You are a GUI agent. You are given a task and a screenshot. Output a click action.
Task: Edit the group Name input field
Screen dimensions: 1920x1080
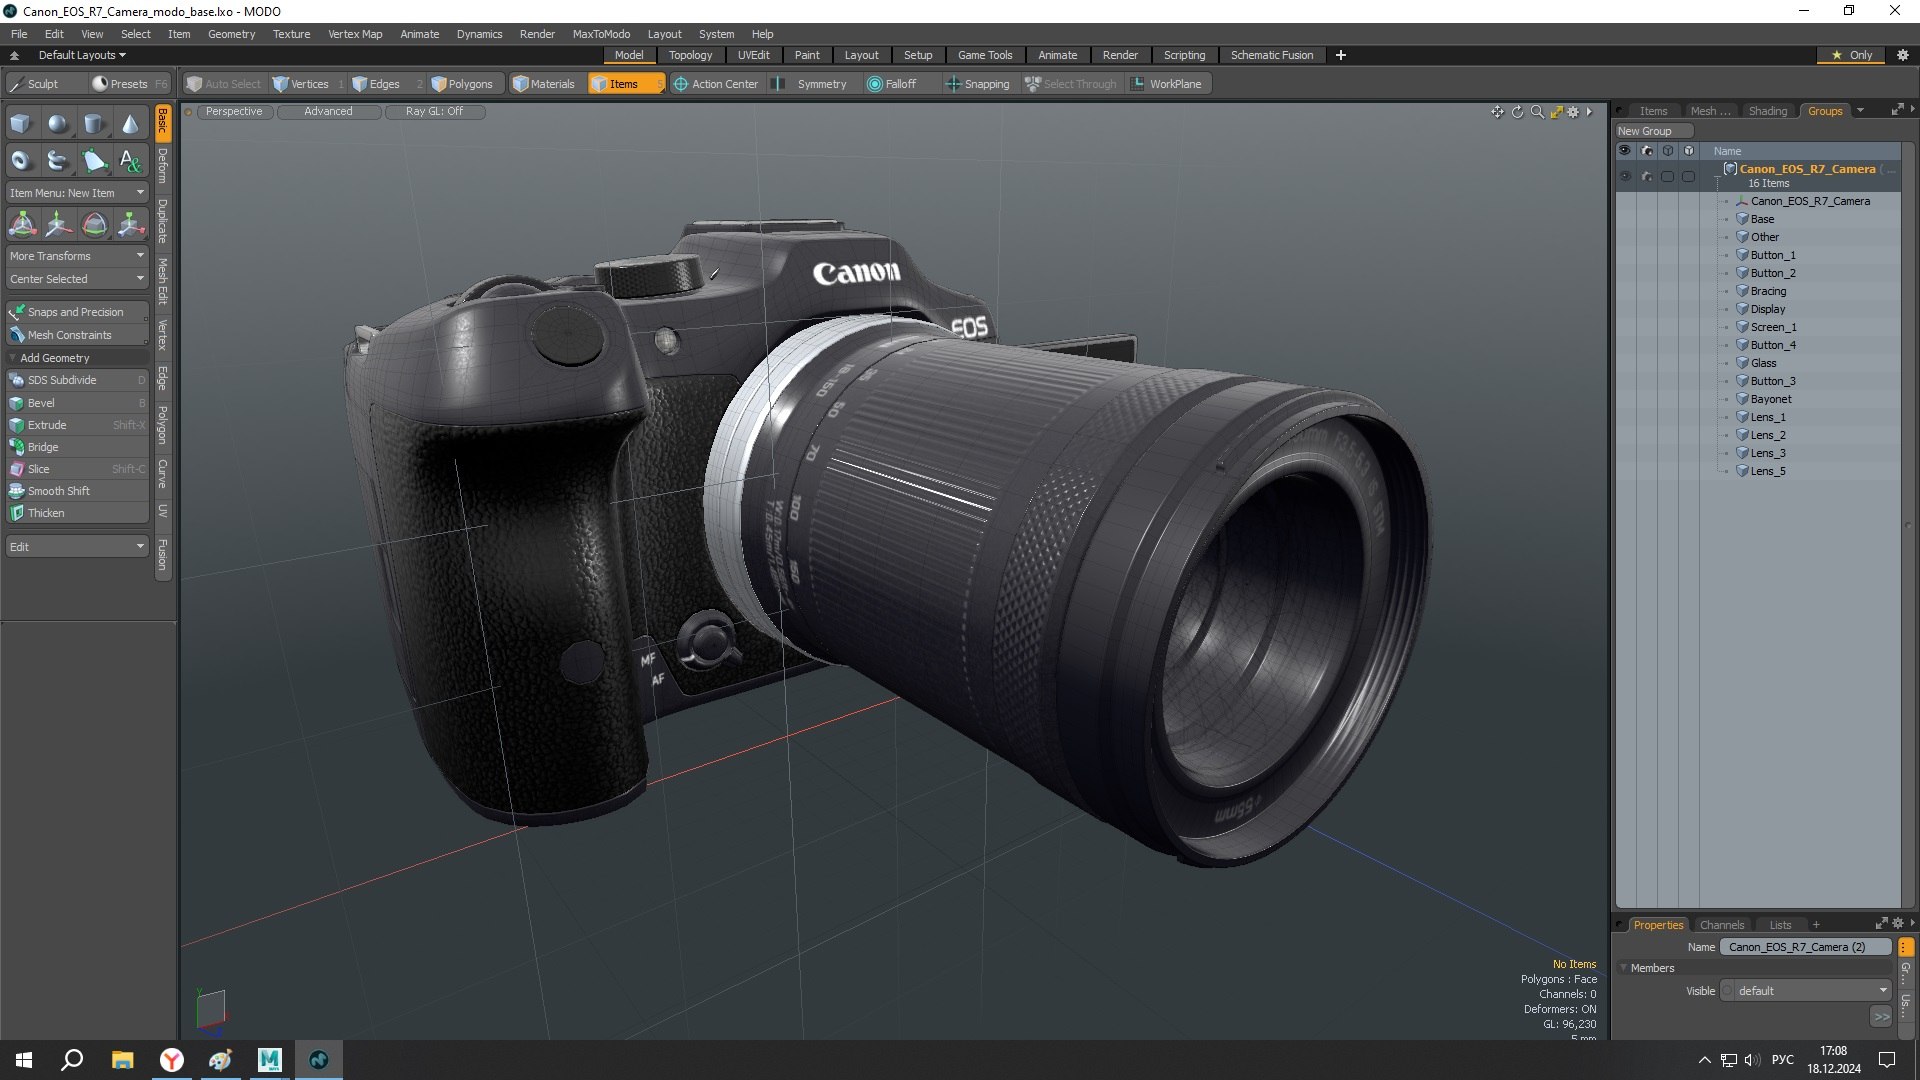(1805, 947)
